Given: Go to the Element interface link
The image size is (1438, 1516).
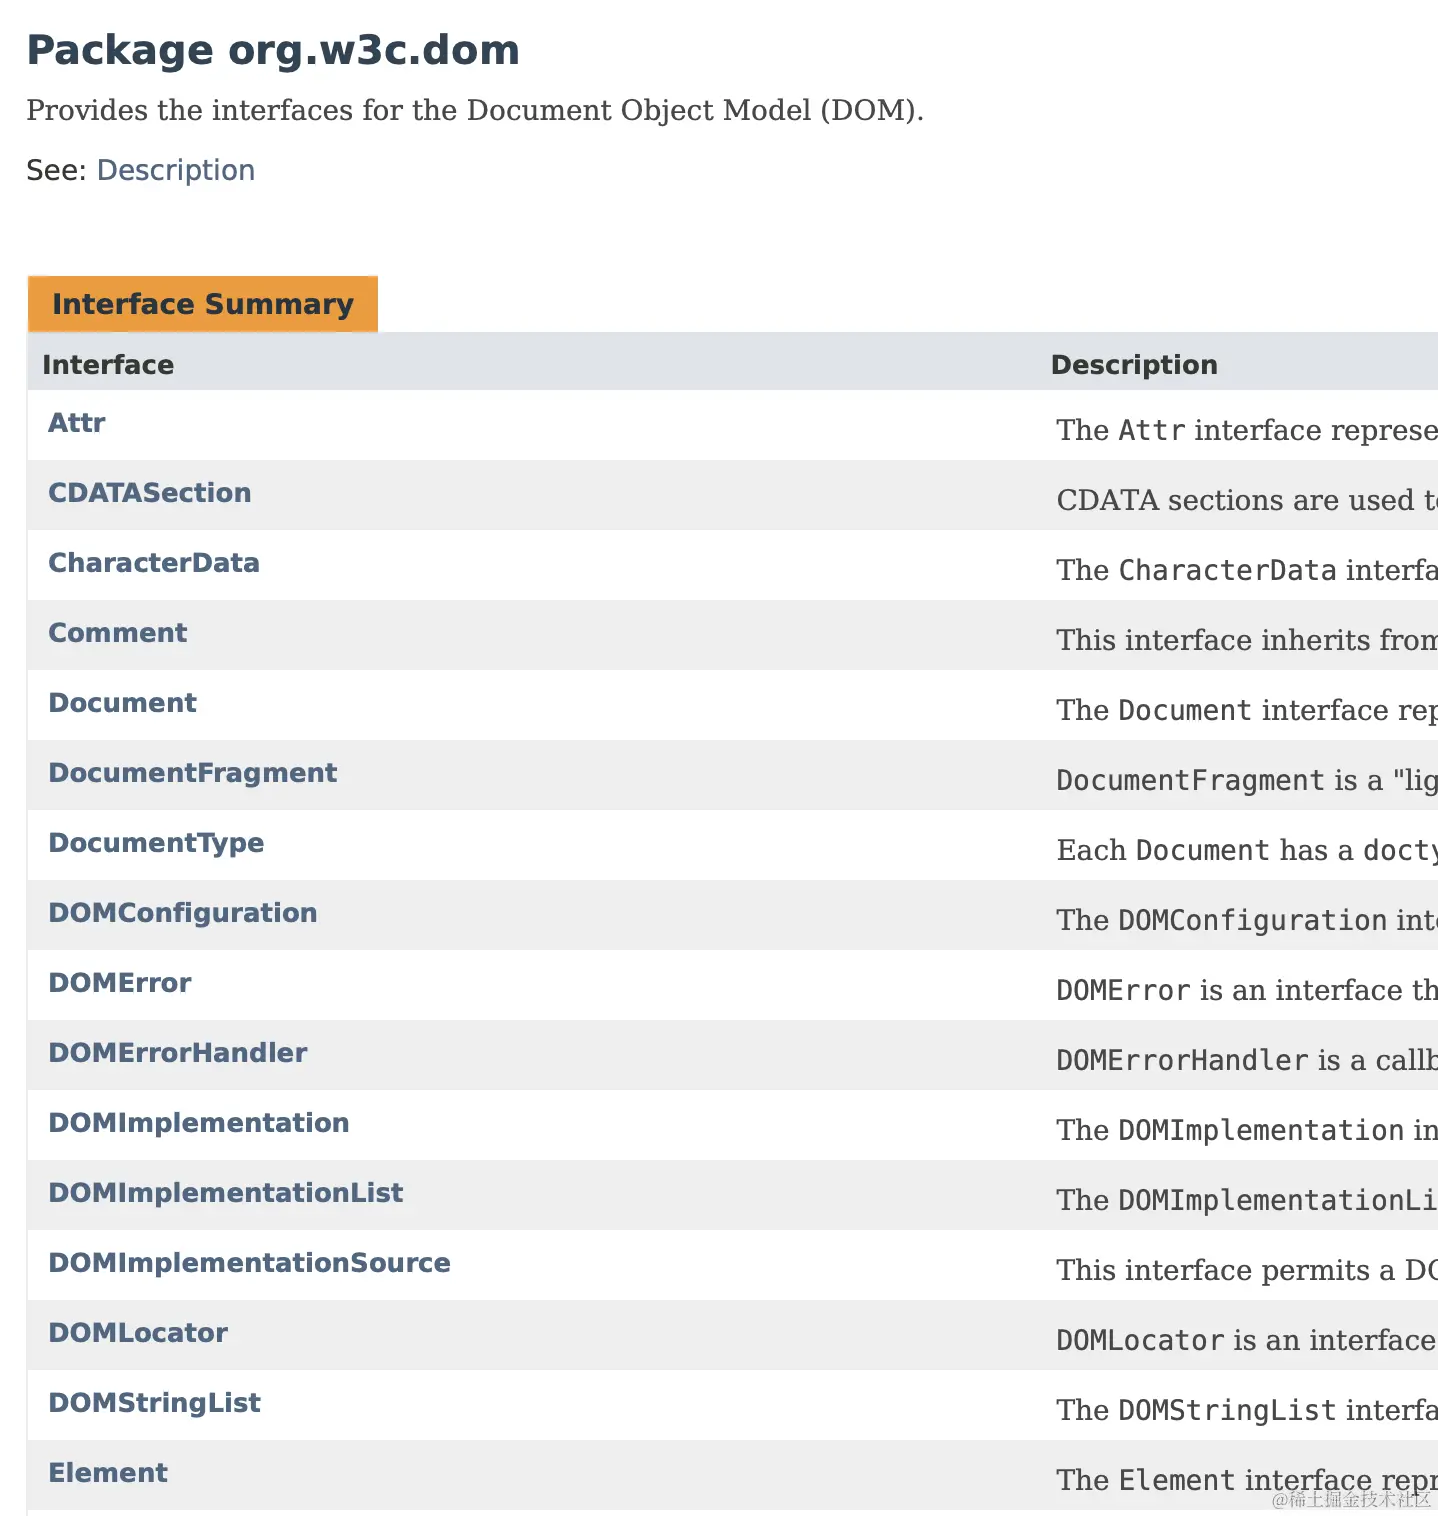Looking at the screenshot, I should point(108,1473).
